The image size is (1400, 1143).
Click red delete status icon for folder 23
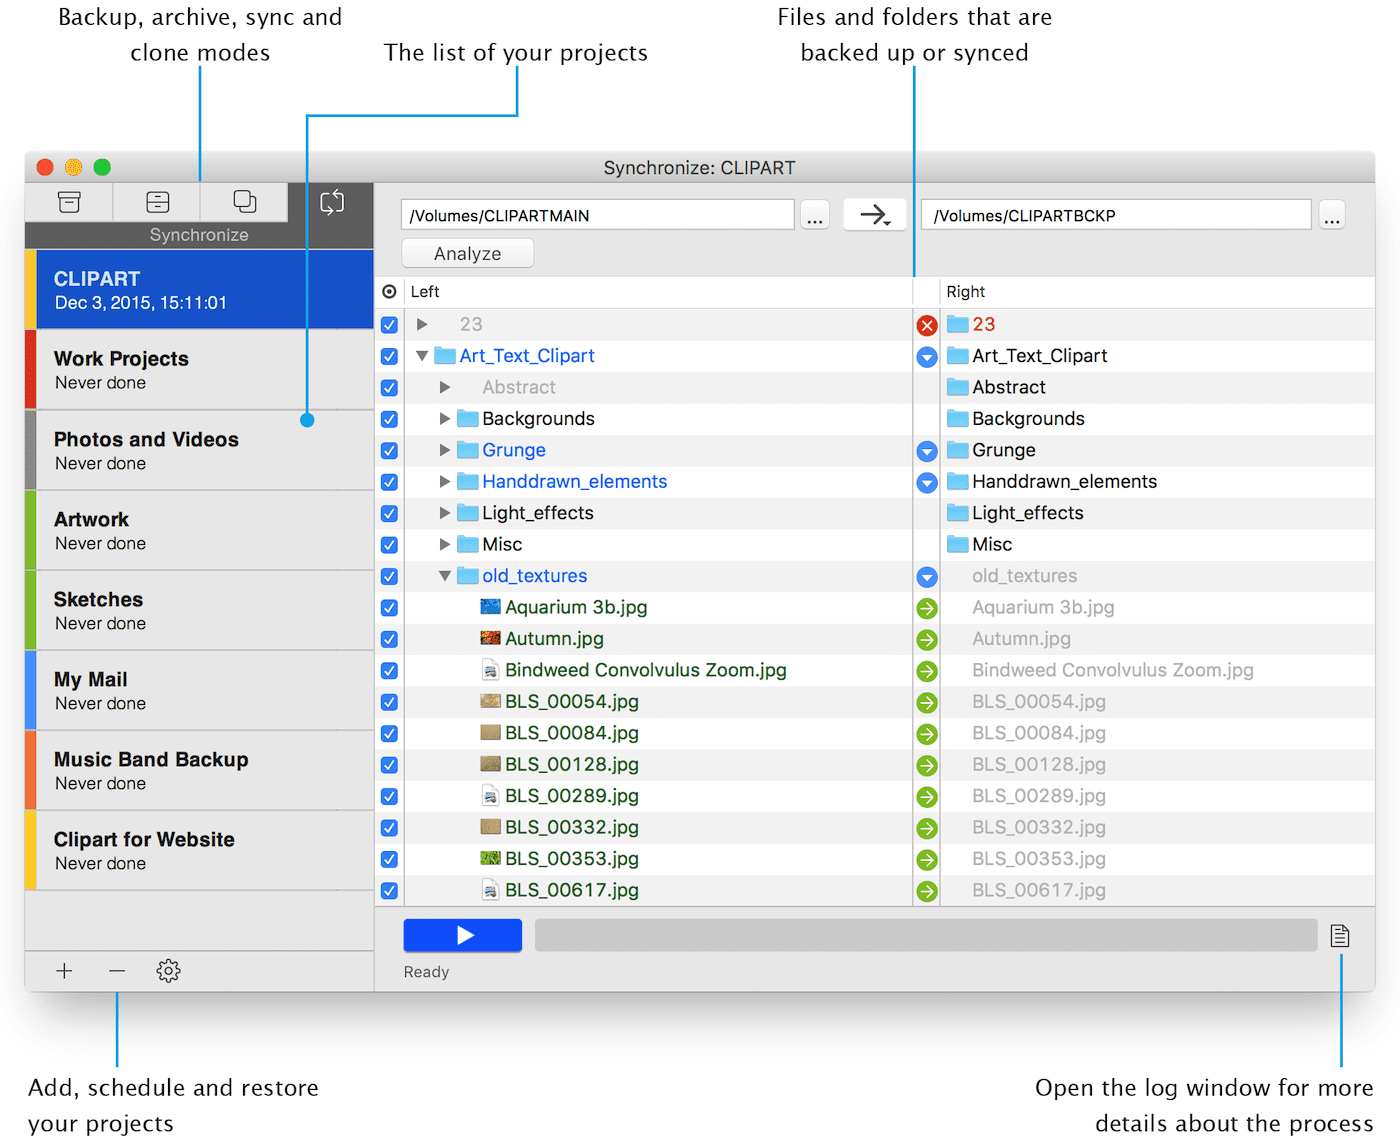(927, 325)
